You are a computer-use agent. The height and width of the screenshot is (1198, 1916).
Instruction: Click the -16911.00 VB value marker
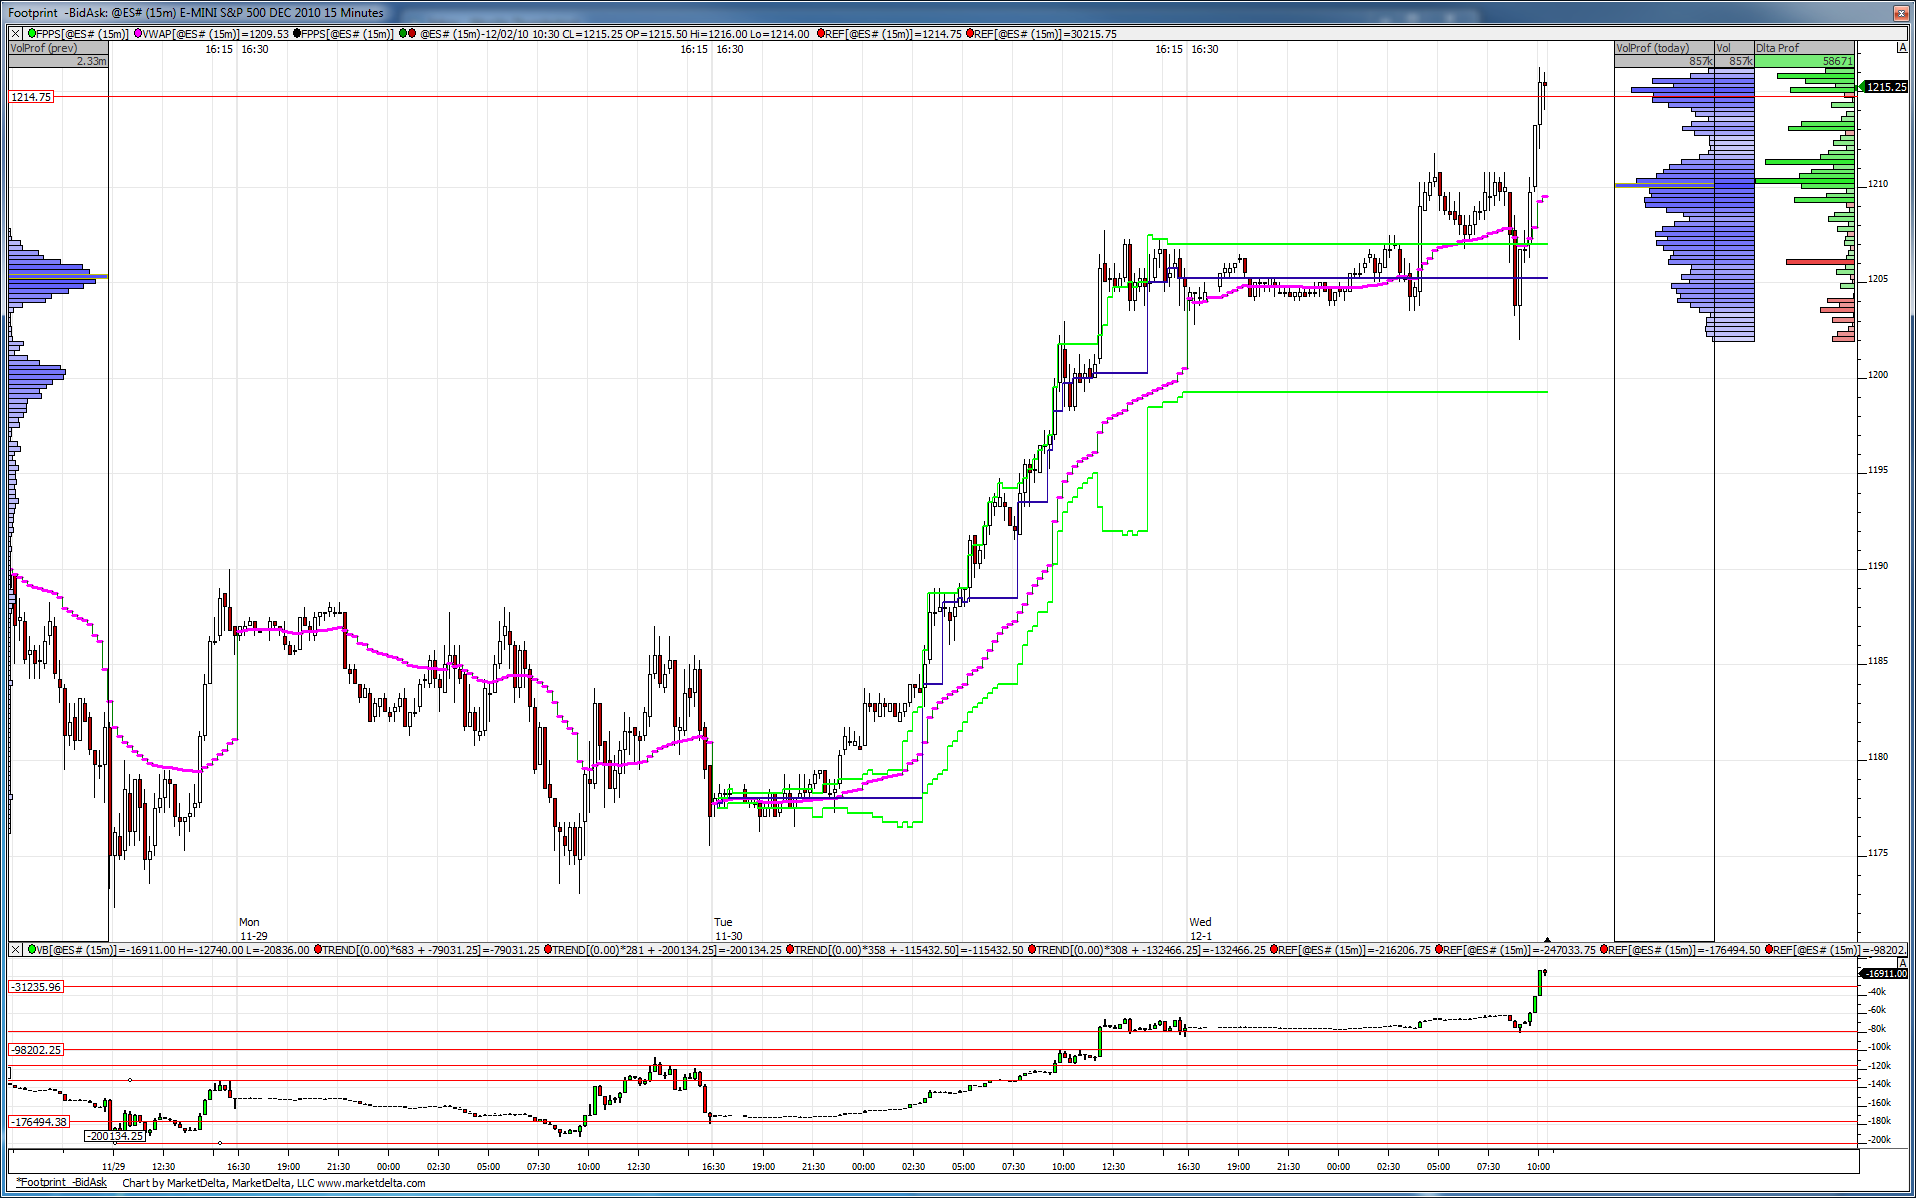tap(1884, 973)
